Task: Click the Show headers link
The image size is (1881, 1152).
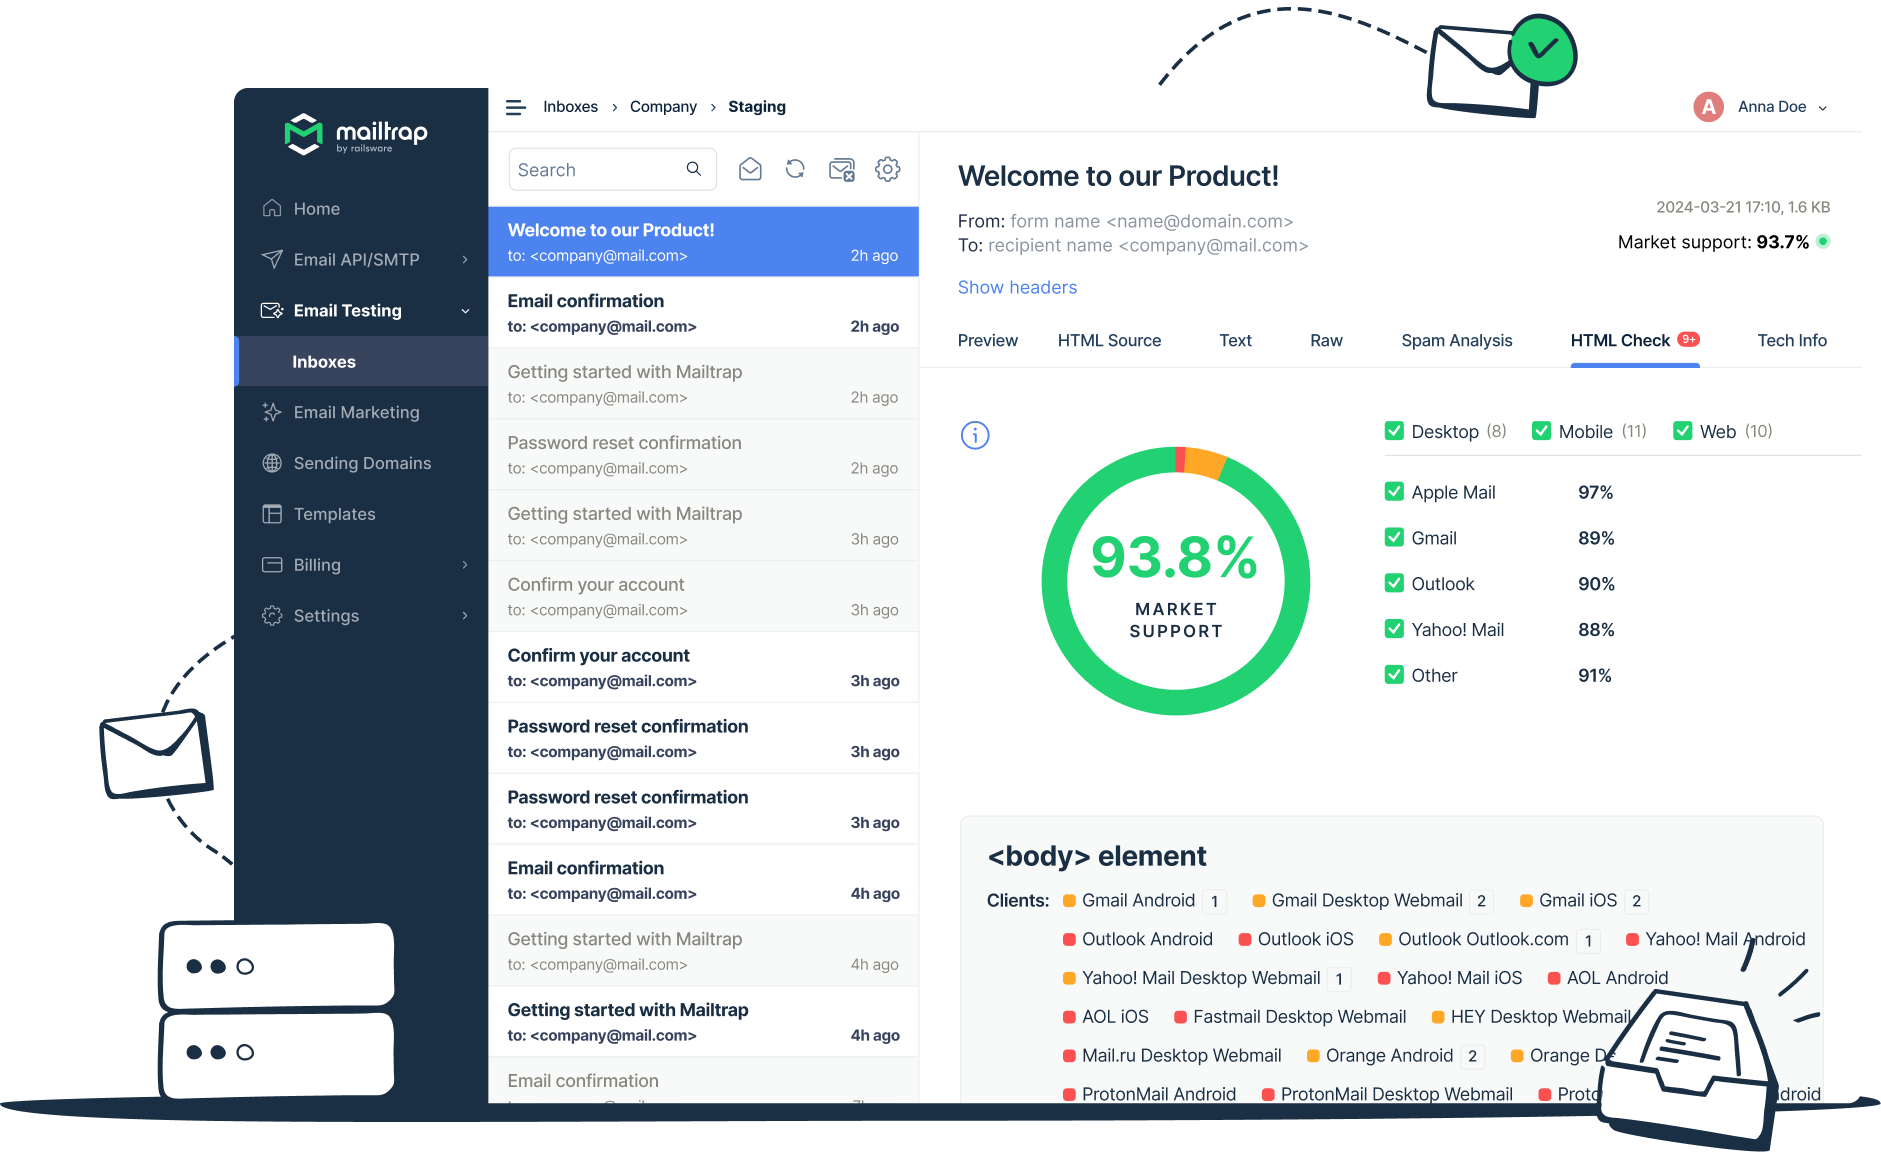Action: point(1017,287)
